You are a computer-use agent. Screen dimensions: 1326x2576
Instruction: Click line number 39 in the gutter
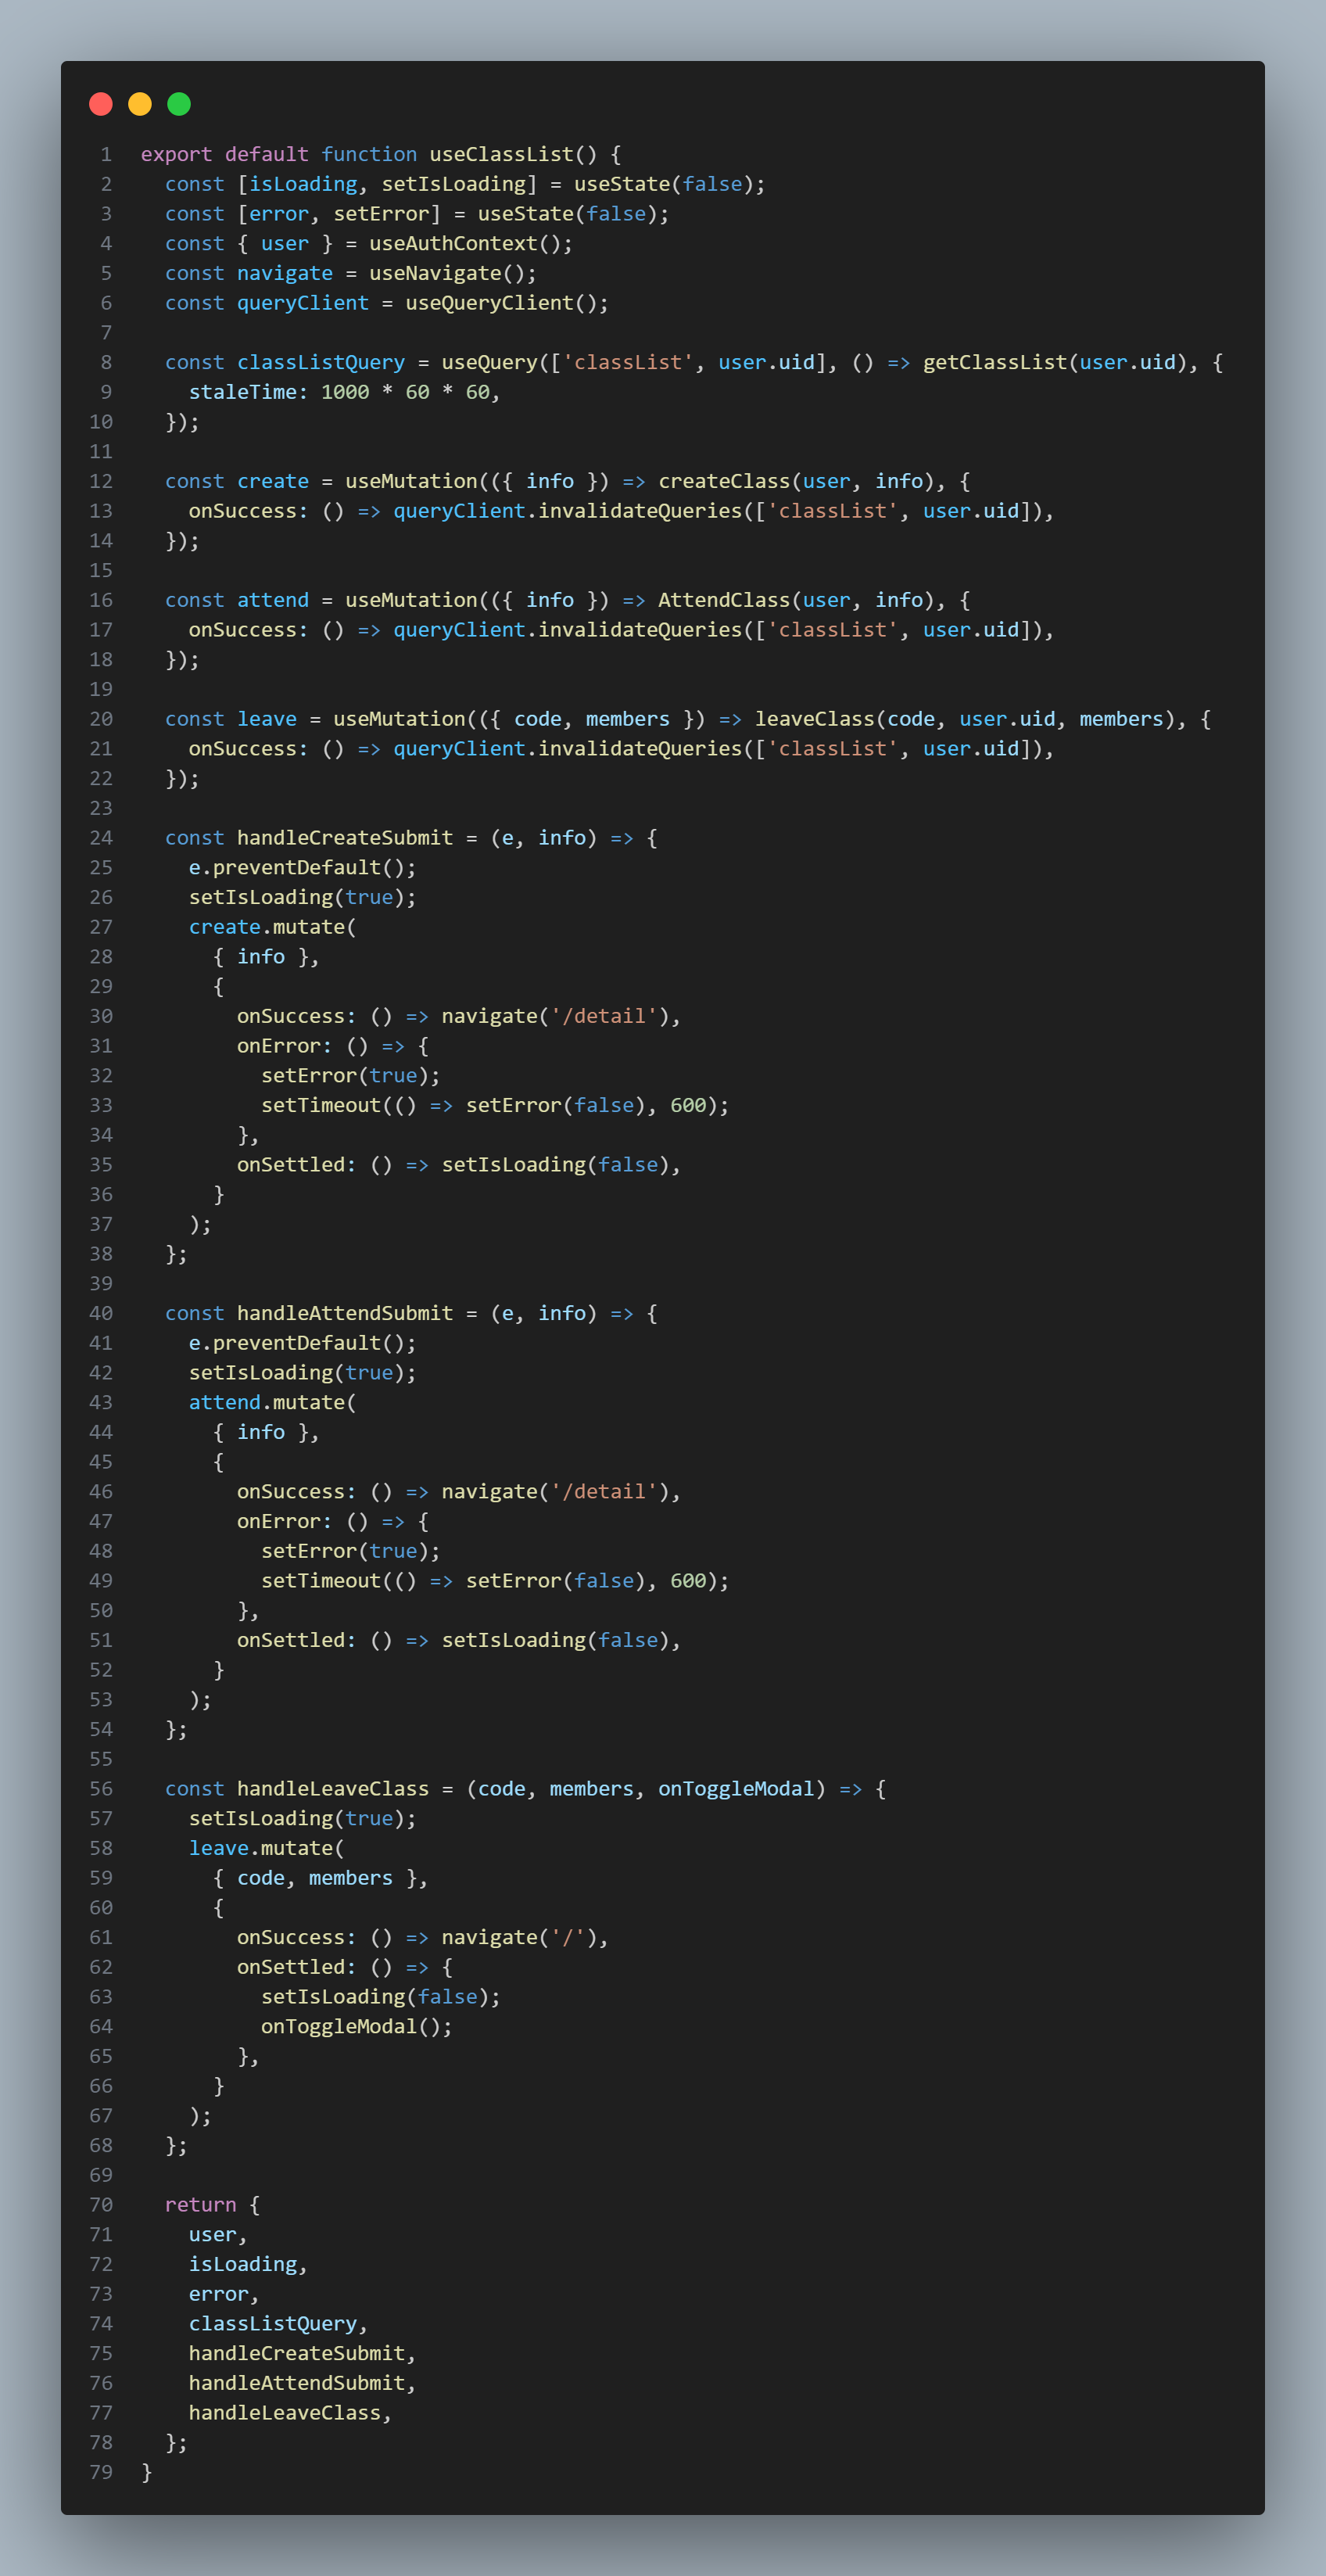(101, 1284)
